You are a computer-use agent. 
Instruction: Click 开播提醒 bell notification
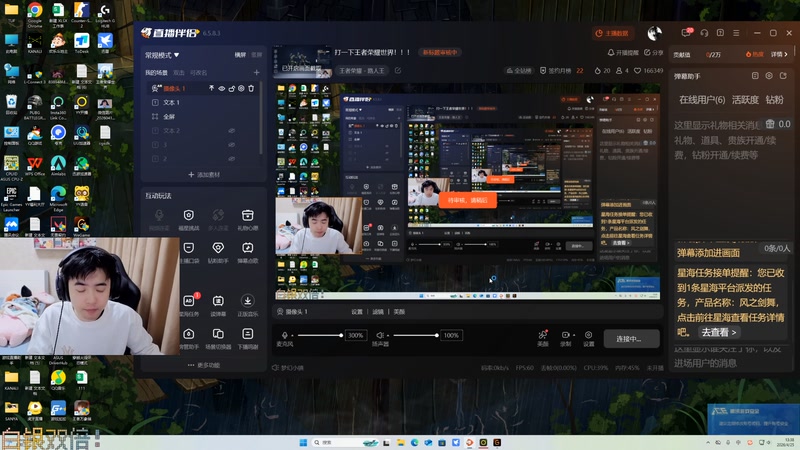tap(622, 53)
